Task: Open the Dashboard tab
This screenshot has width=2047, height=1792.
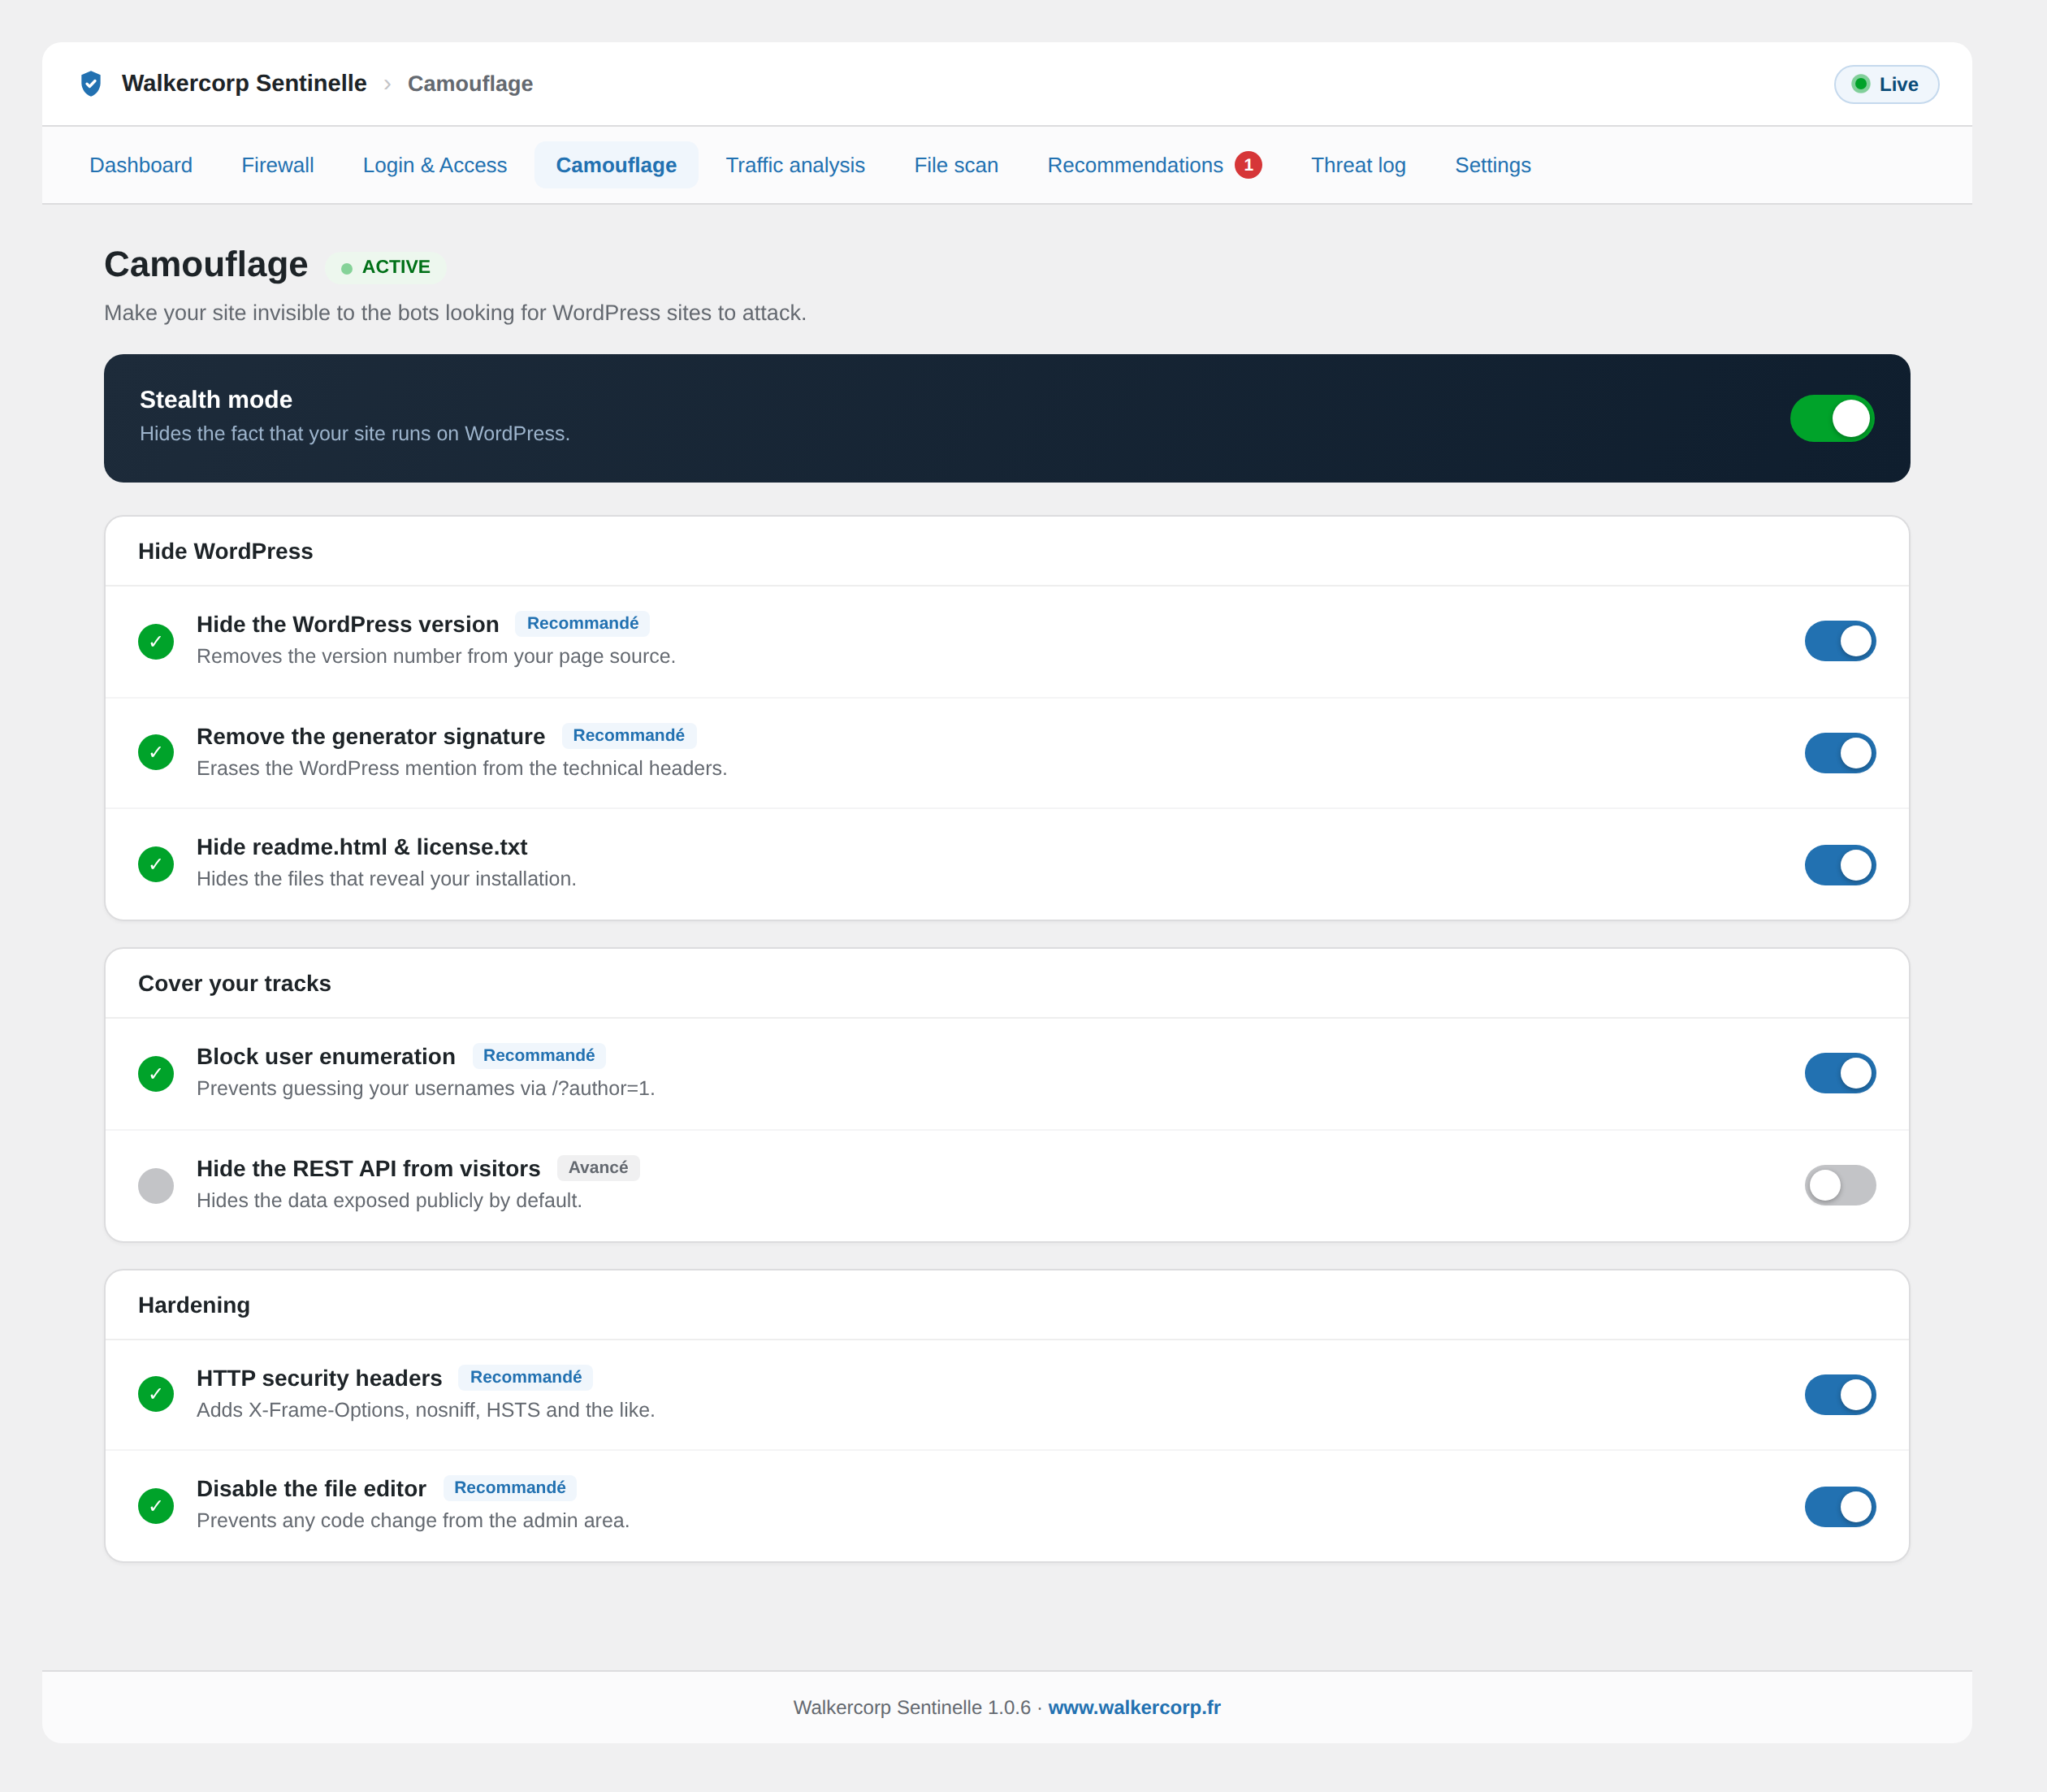Action: pyautogui.click(x=141, y=165)
